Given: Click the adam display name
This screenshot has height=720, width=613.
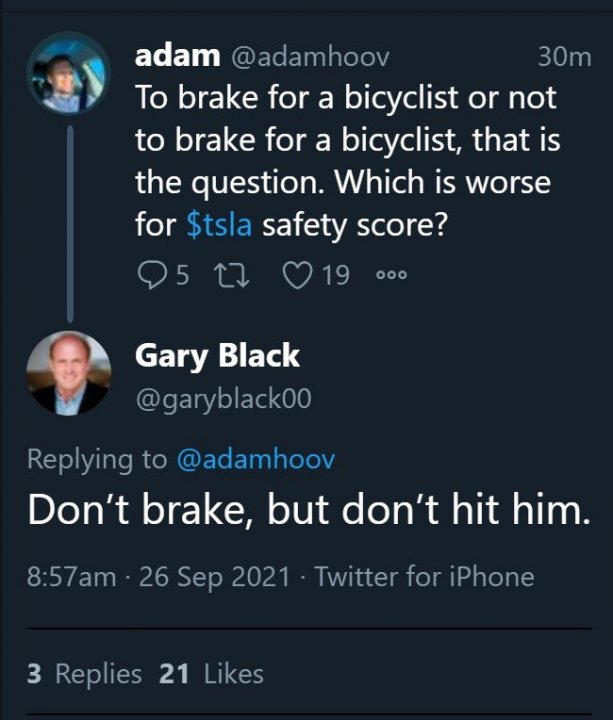Looking at the screenshot, I should pos(177,57).
